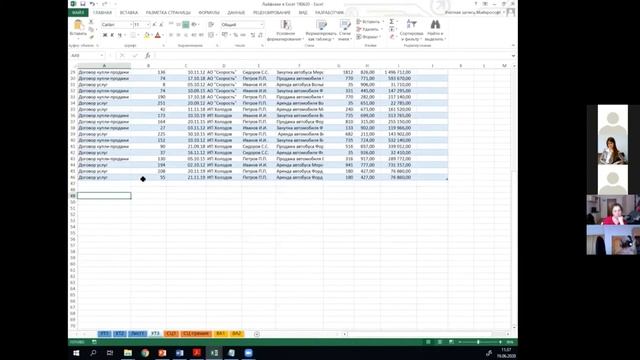Open the Calibri font name dropdown
Image resolution: width=640 pixels, height=360 pixels.
(x=131, y=25)
